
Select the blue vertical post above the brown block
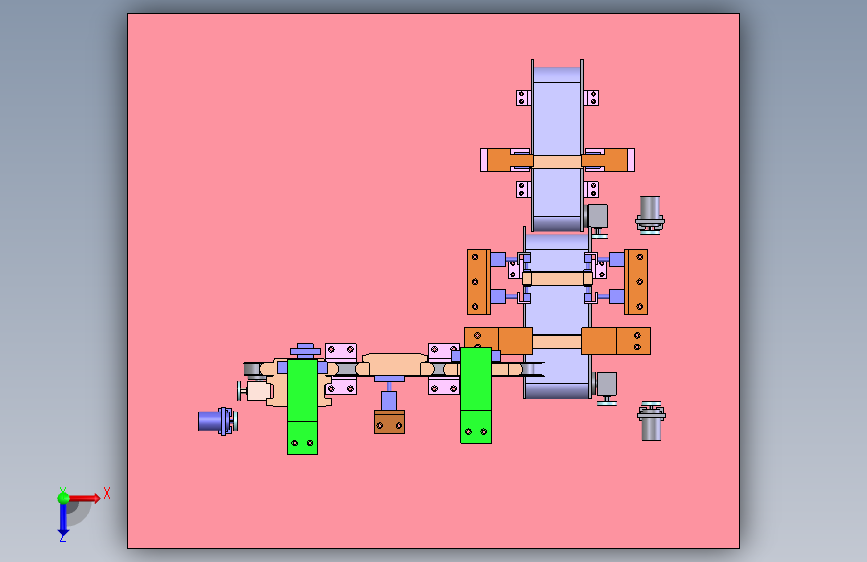tap(389, 400)
